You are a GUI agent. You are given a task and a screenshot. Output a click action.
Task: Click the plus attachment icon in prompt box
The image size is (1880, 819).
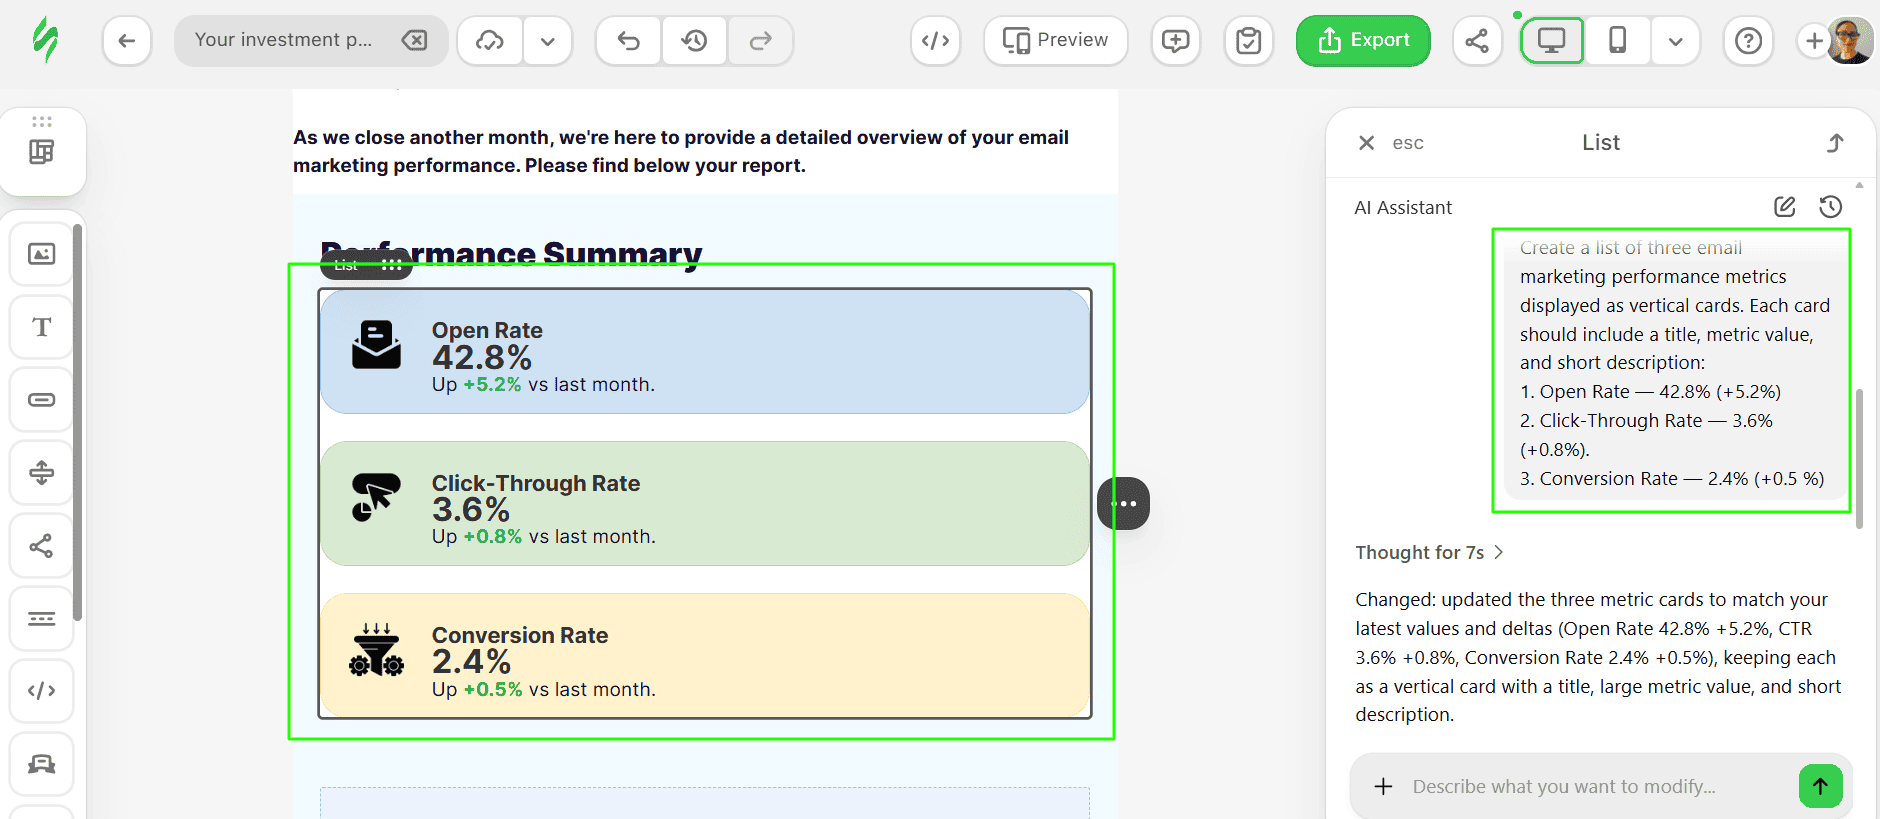click(x=1383, y=787)
